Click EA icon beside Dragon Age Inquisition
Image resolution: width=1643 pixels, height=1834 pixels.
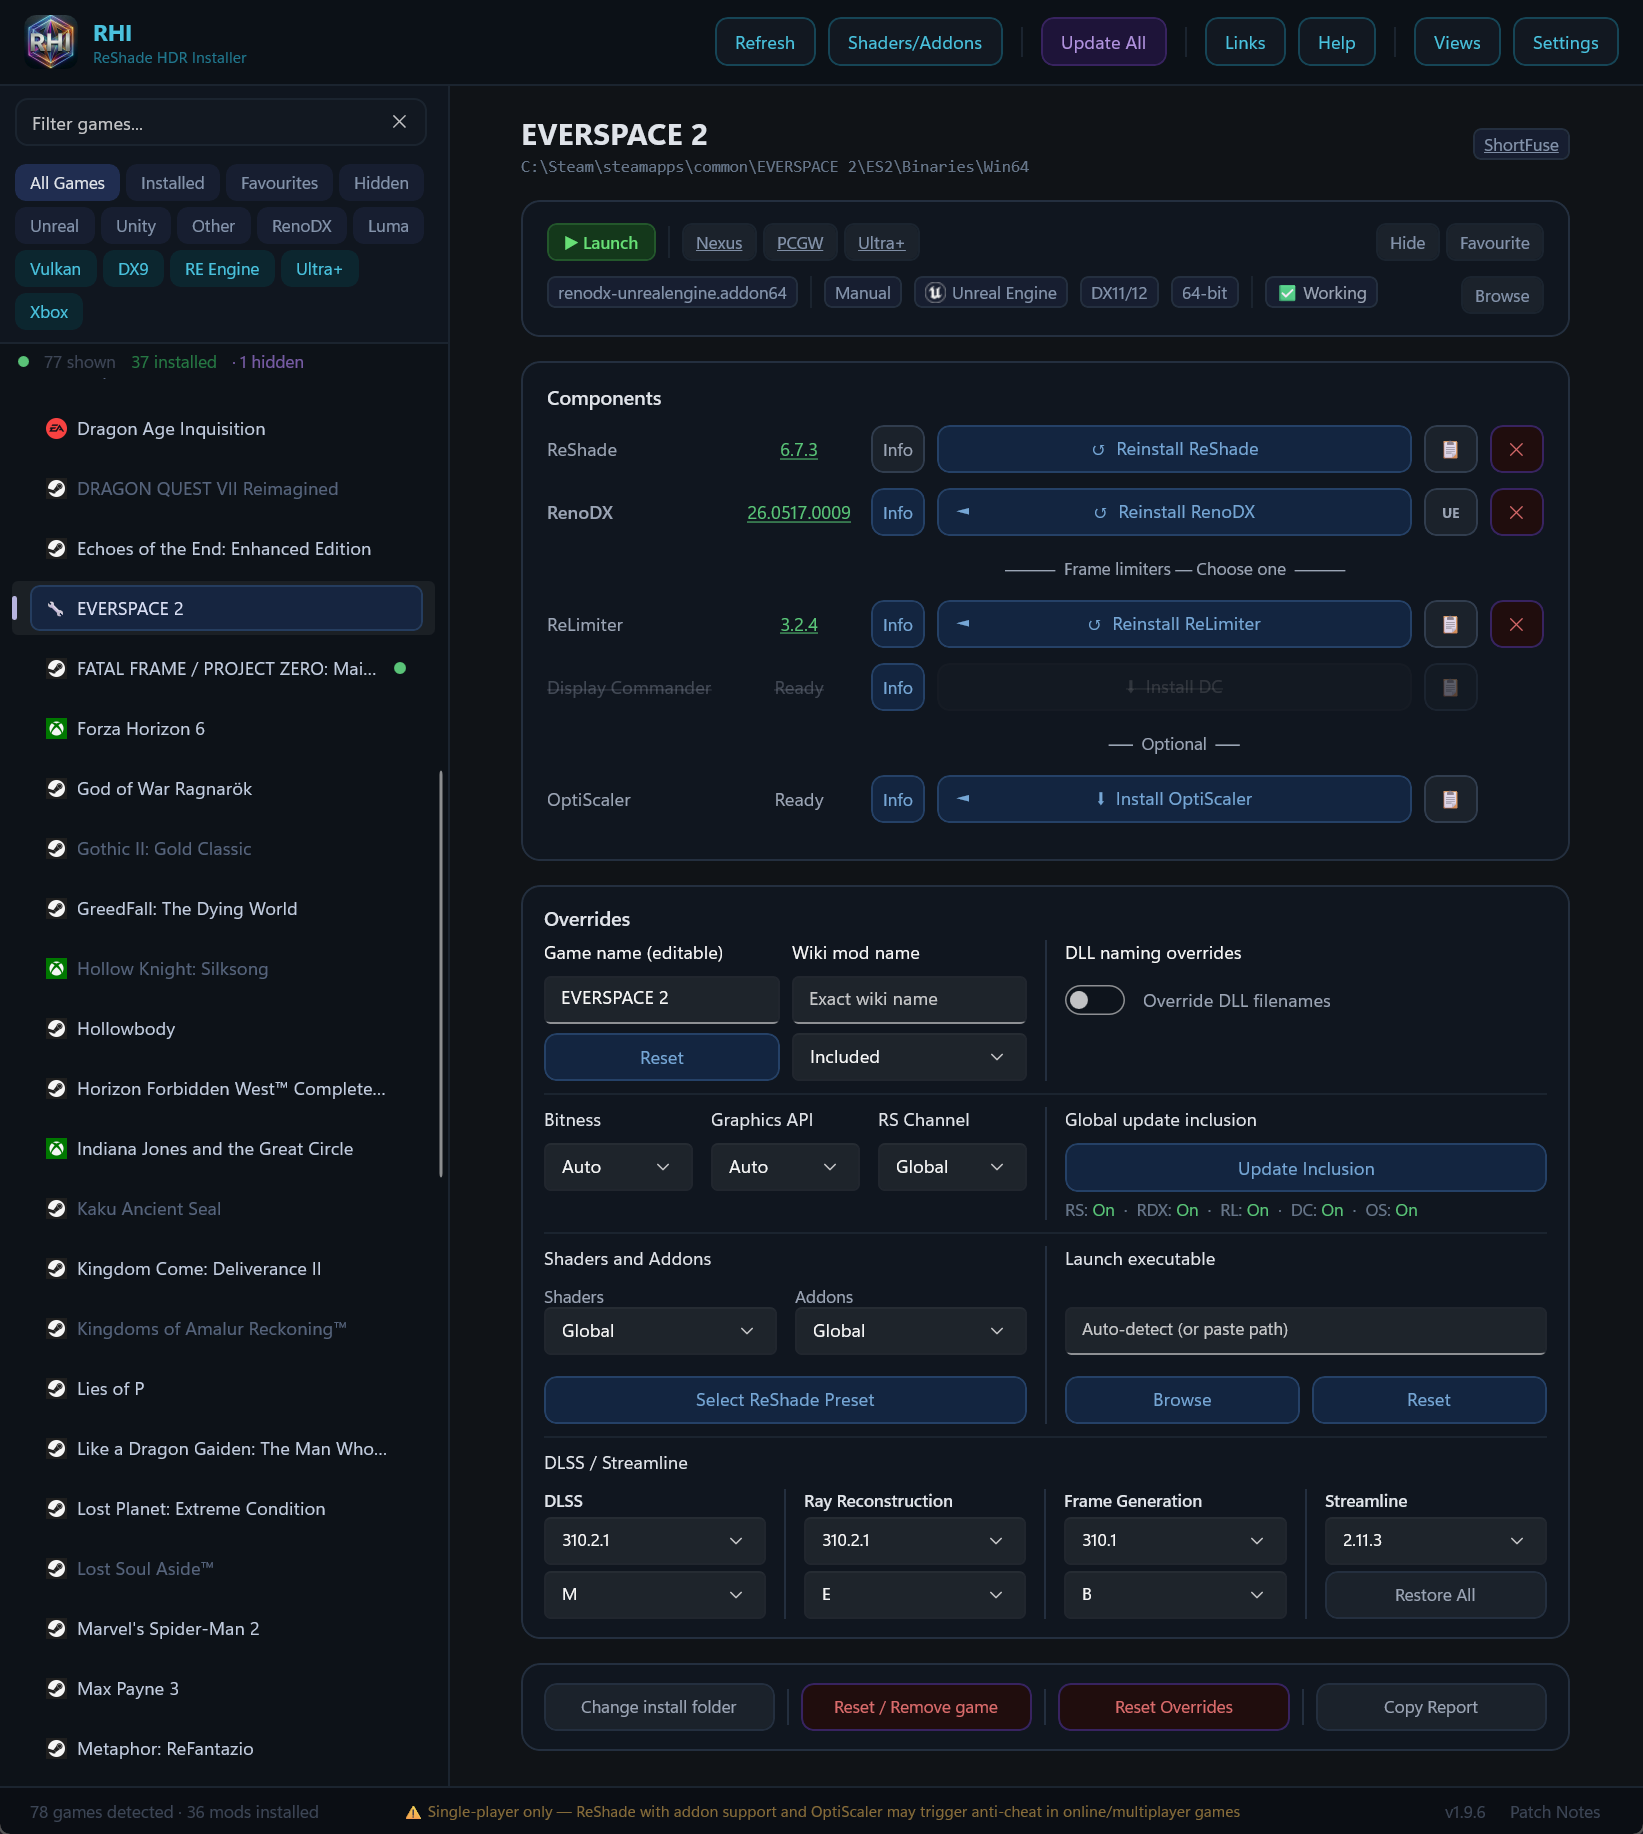(x=57, y=428)
